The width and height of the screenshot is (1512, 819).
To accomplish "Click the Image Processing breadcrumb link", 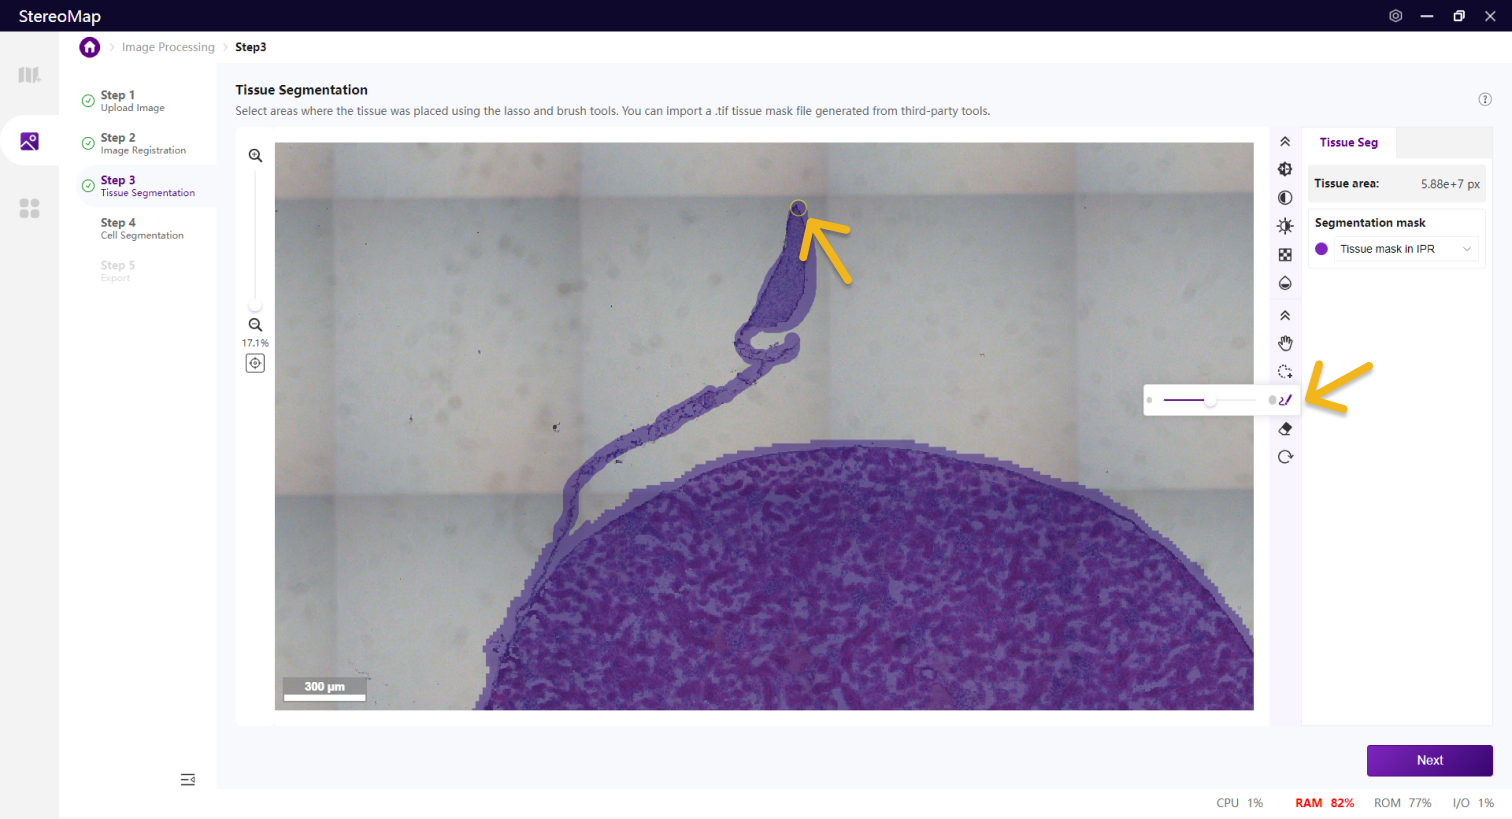I will [168, 47].
